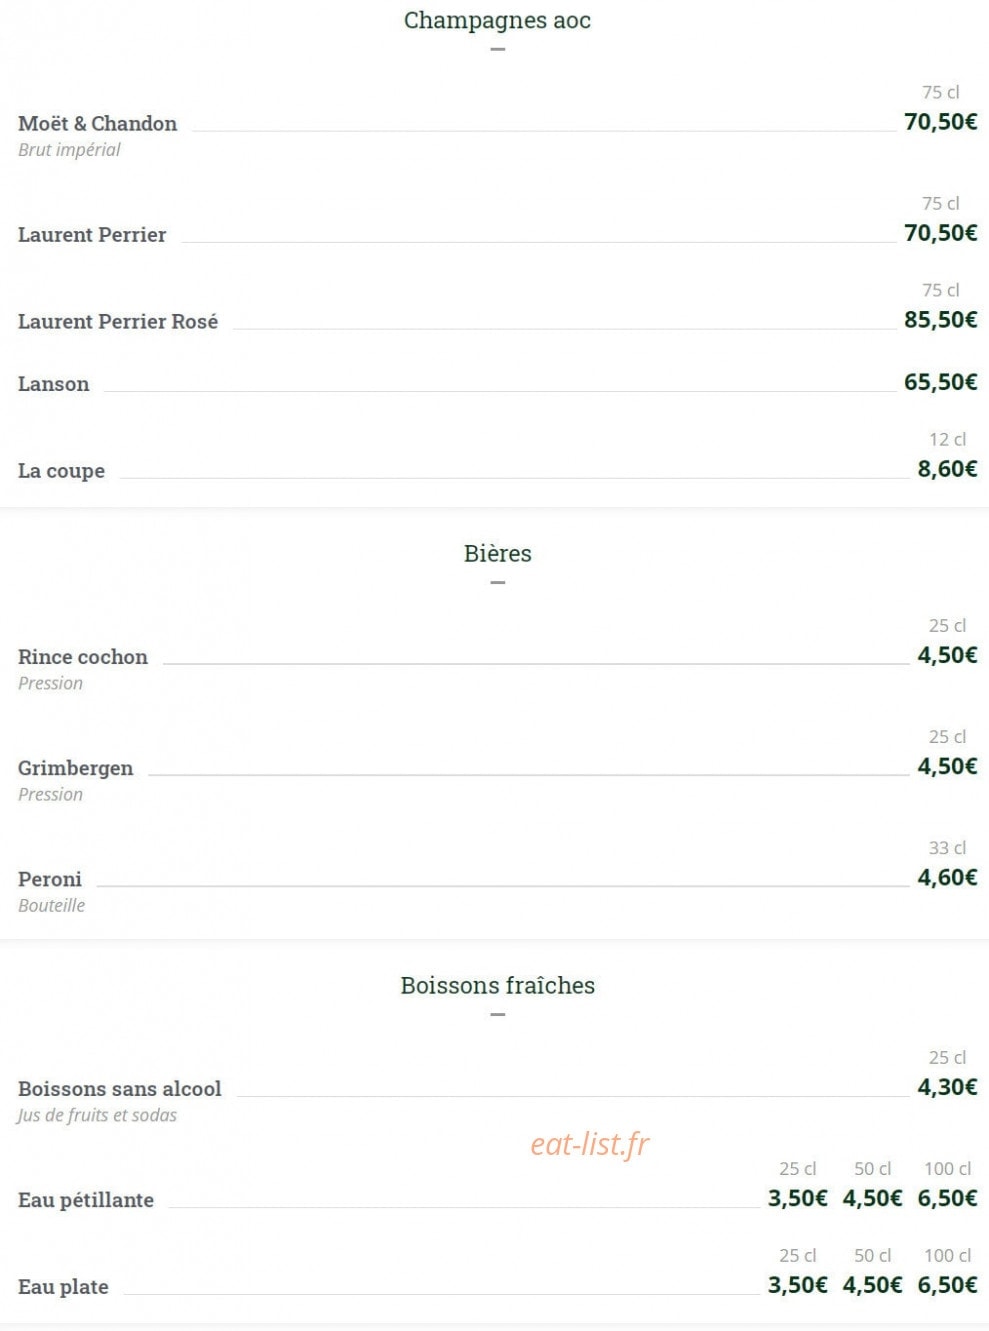Click the Eau plate item name
The width and height of the screenshot is (989, 1331).
click(63, 1287)
